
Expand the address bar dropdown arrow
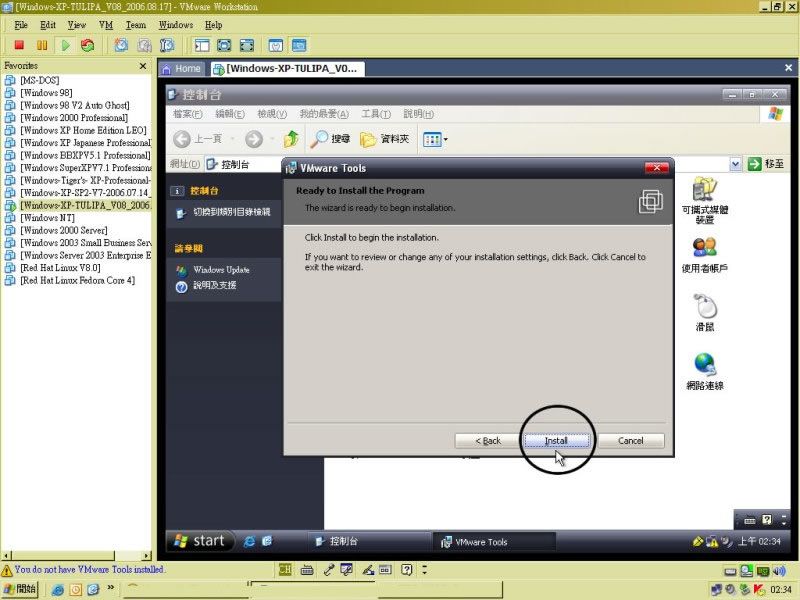point(735,164)
